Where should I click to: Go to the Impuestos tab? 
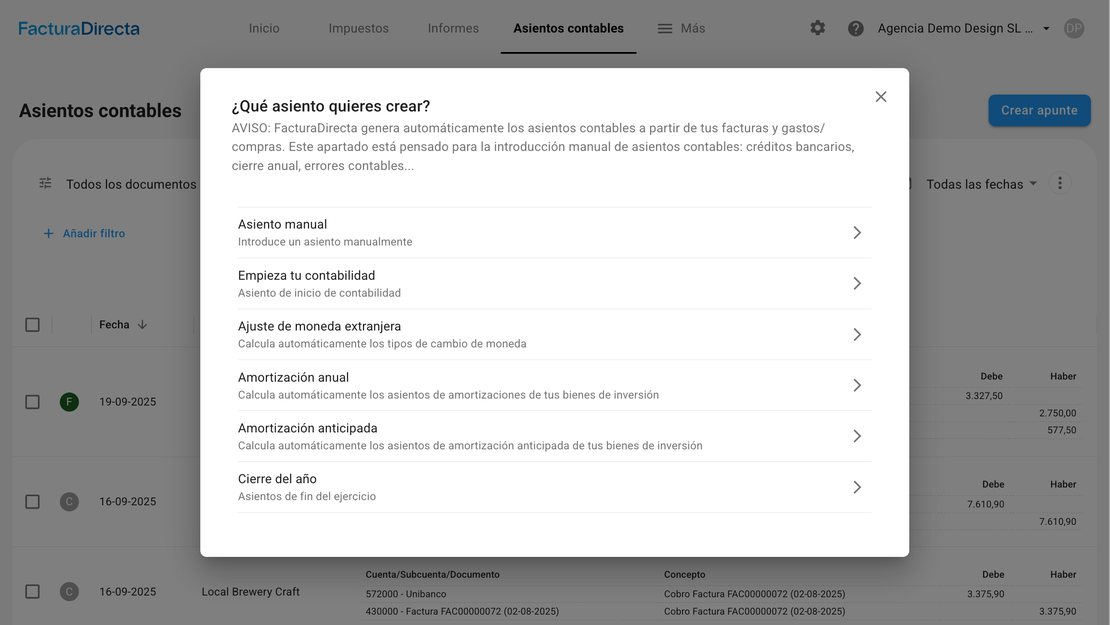(358, 28)
